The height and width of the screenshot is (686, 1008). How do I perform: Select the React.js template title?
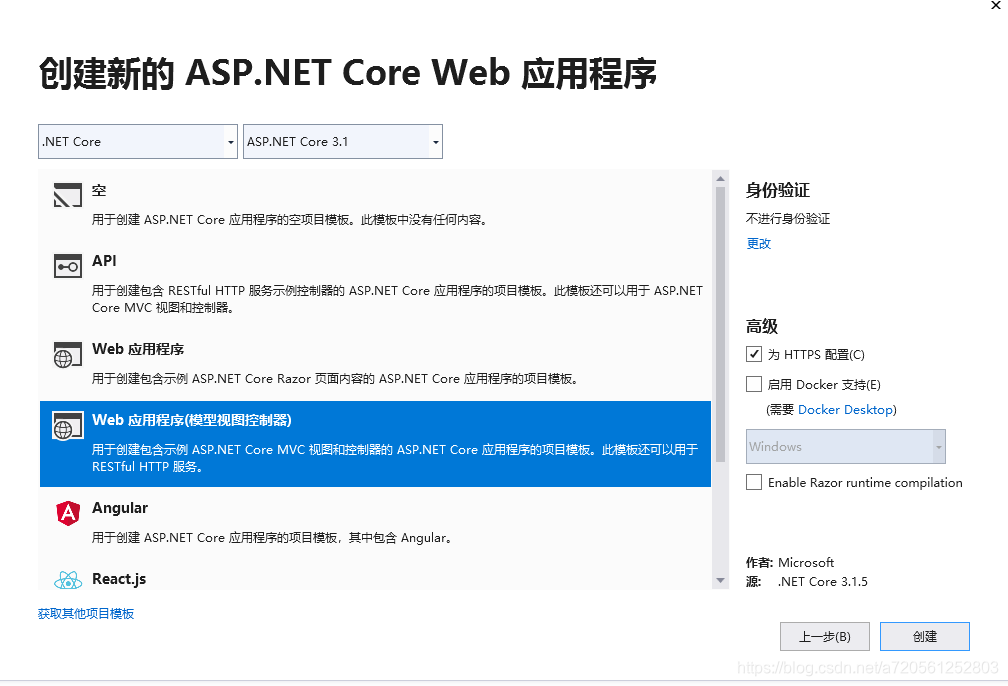click(x=119, y=579)
